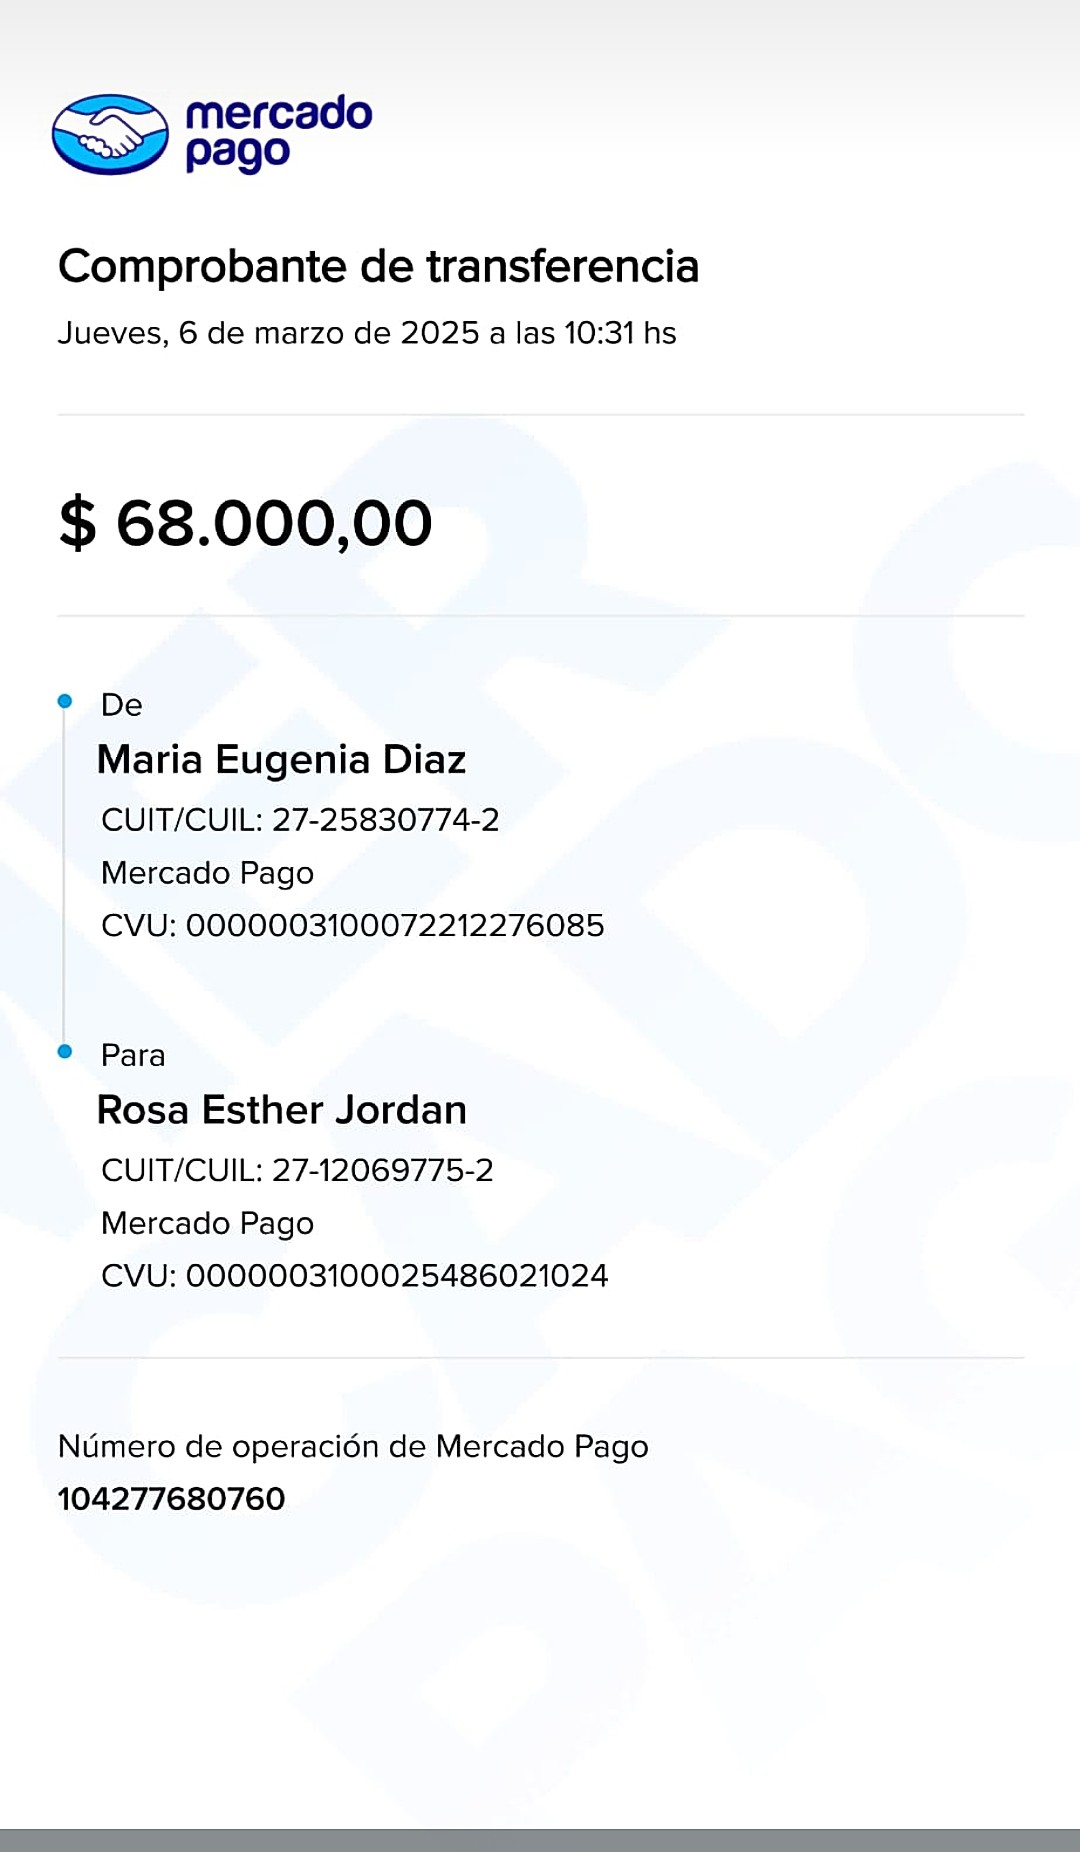Select the sender CVU ending in 276085
The height and width of the screenshot is (1852, 1080).
pos(352,926)
